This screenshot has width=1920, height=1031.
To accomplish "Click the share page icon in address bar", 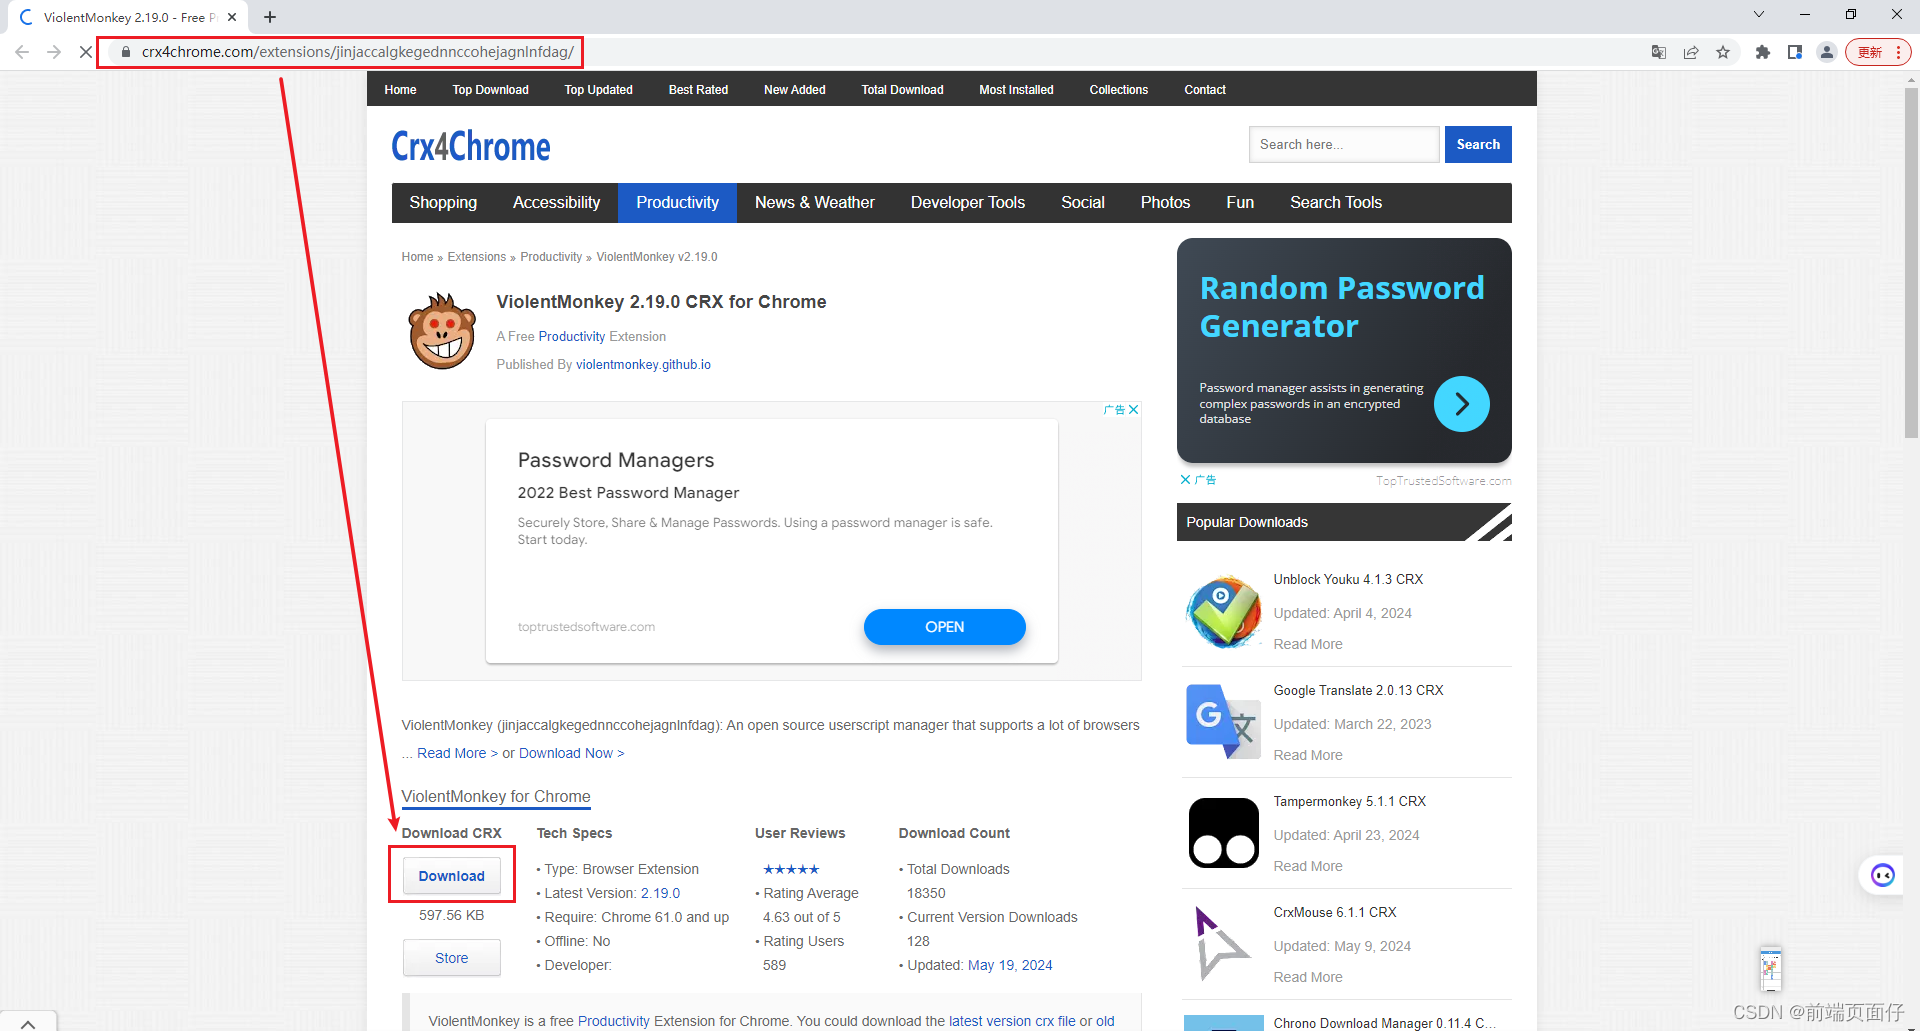I will tap(1691, 52).
